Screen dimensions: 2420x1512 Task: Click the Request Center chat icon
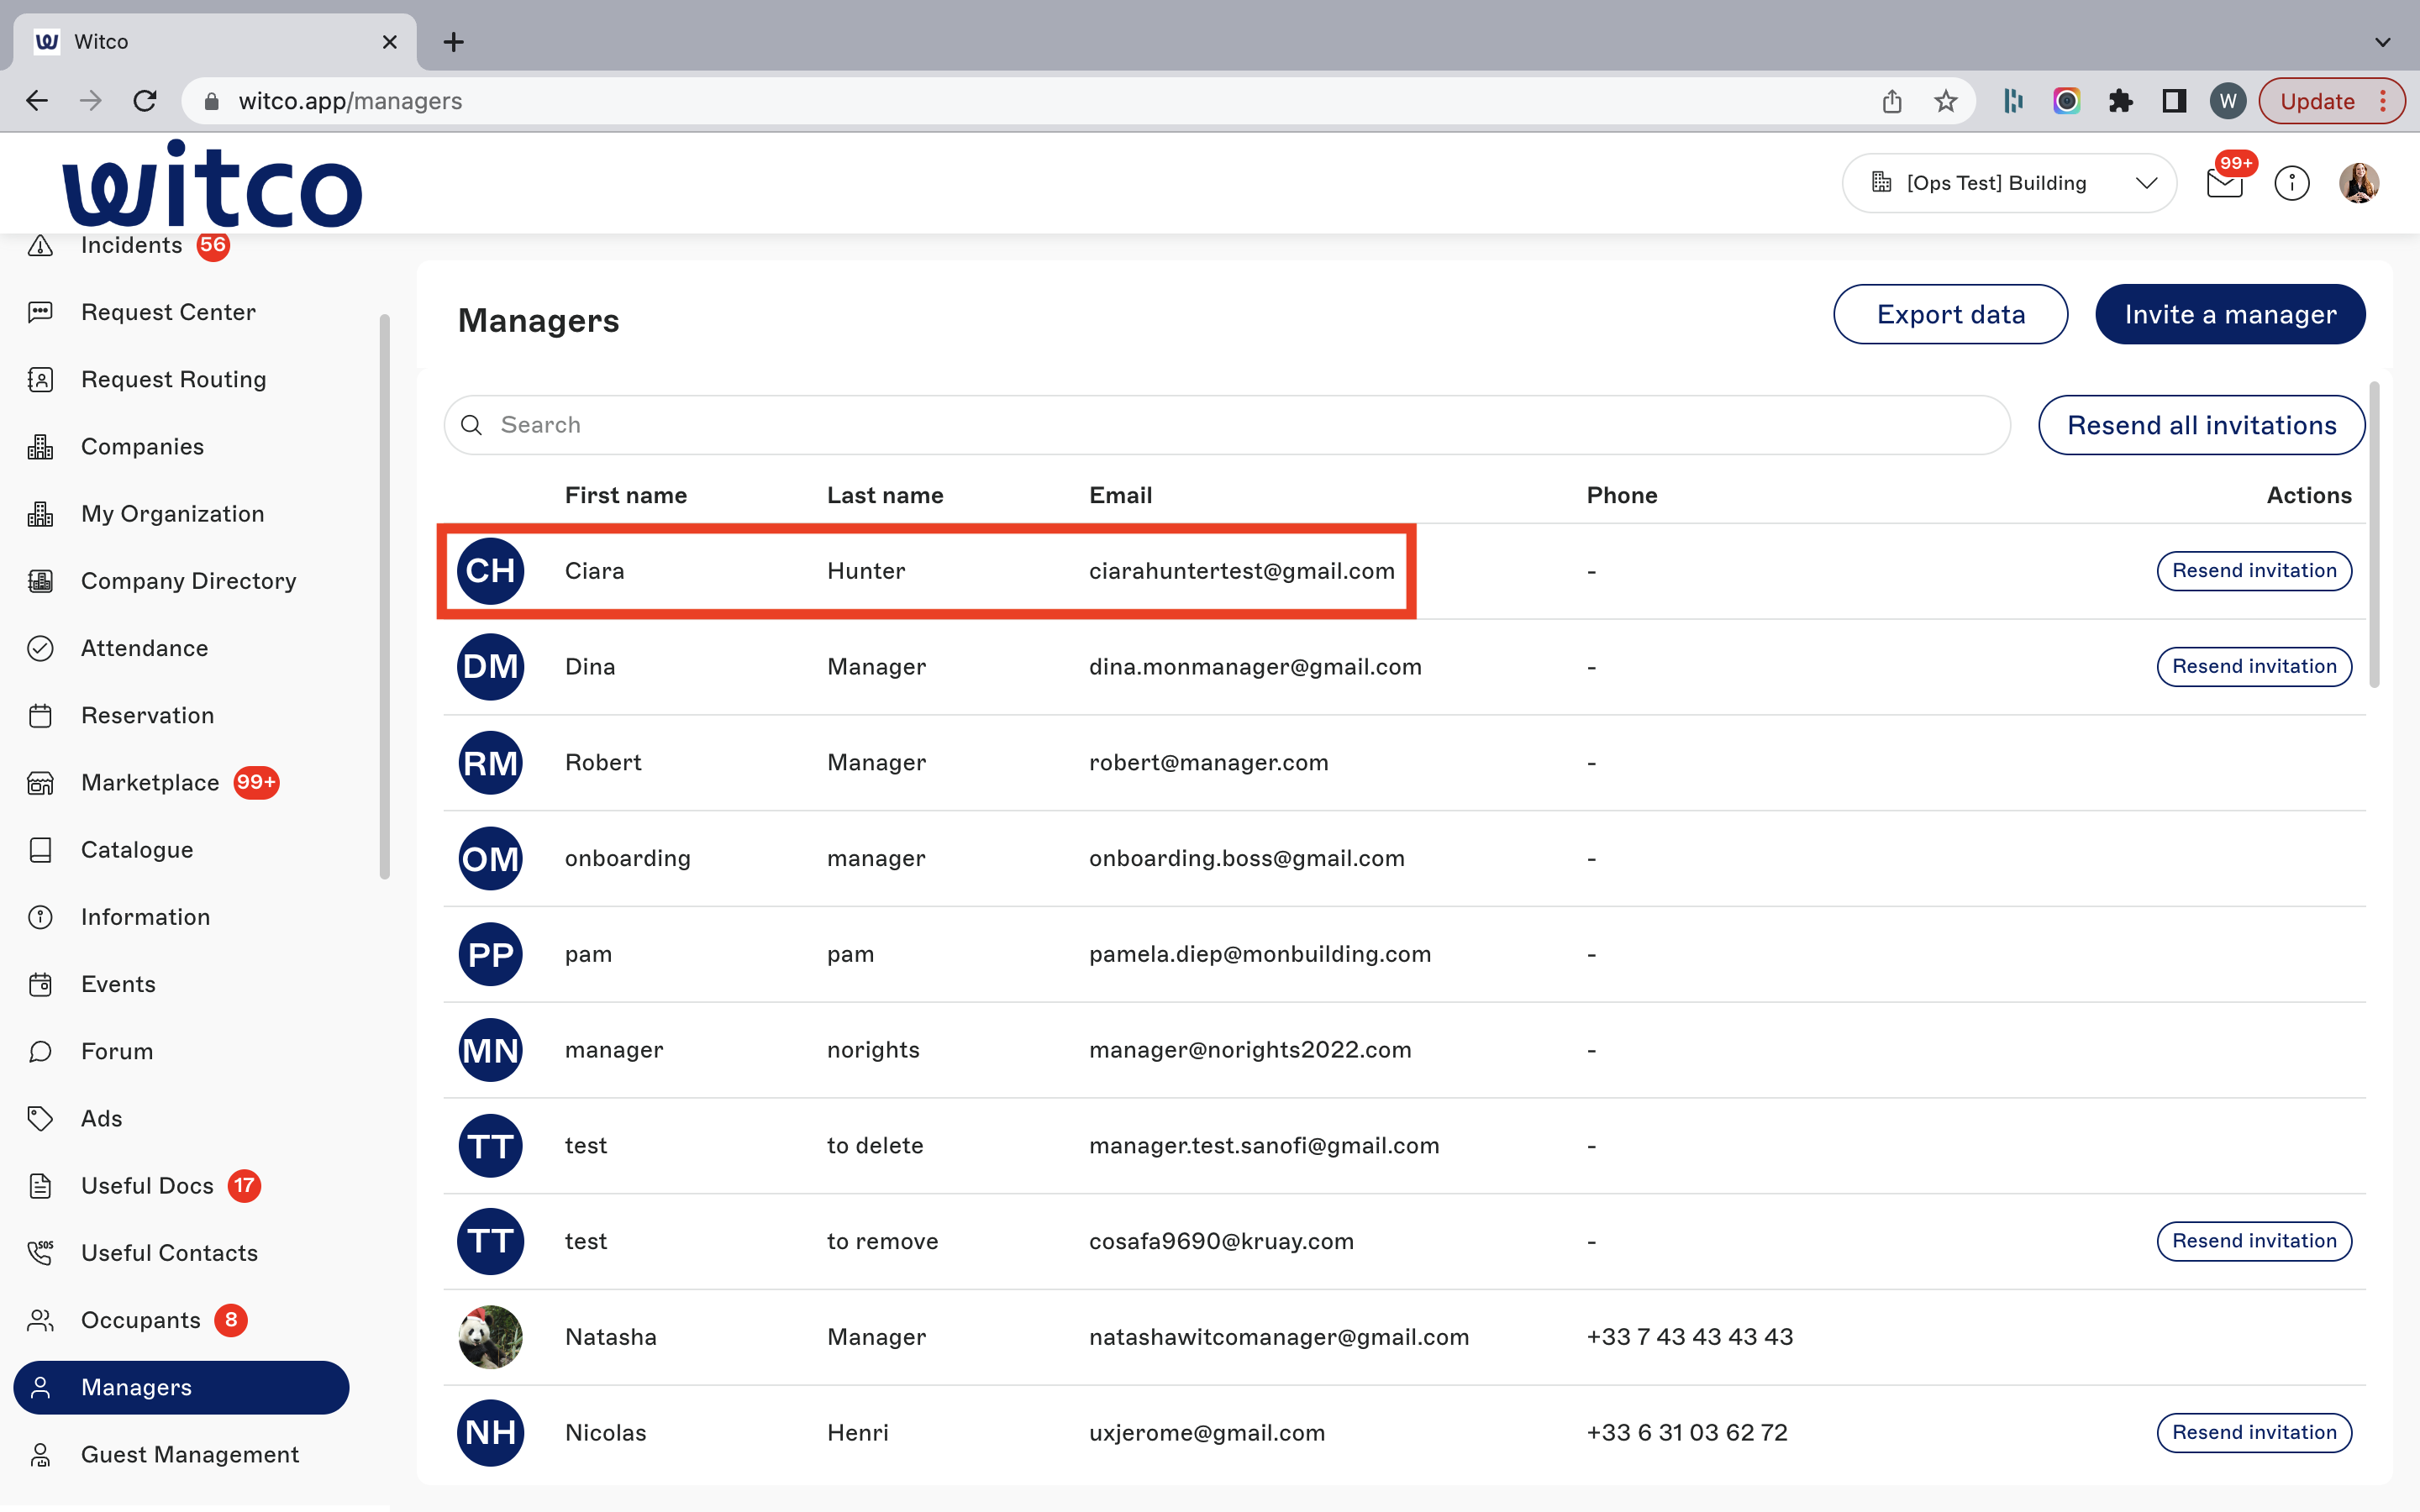(x=40, y=312)
